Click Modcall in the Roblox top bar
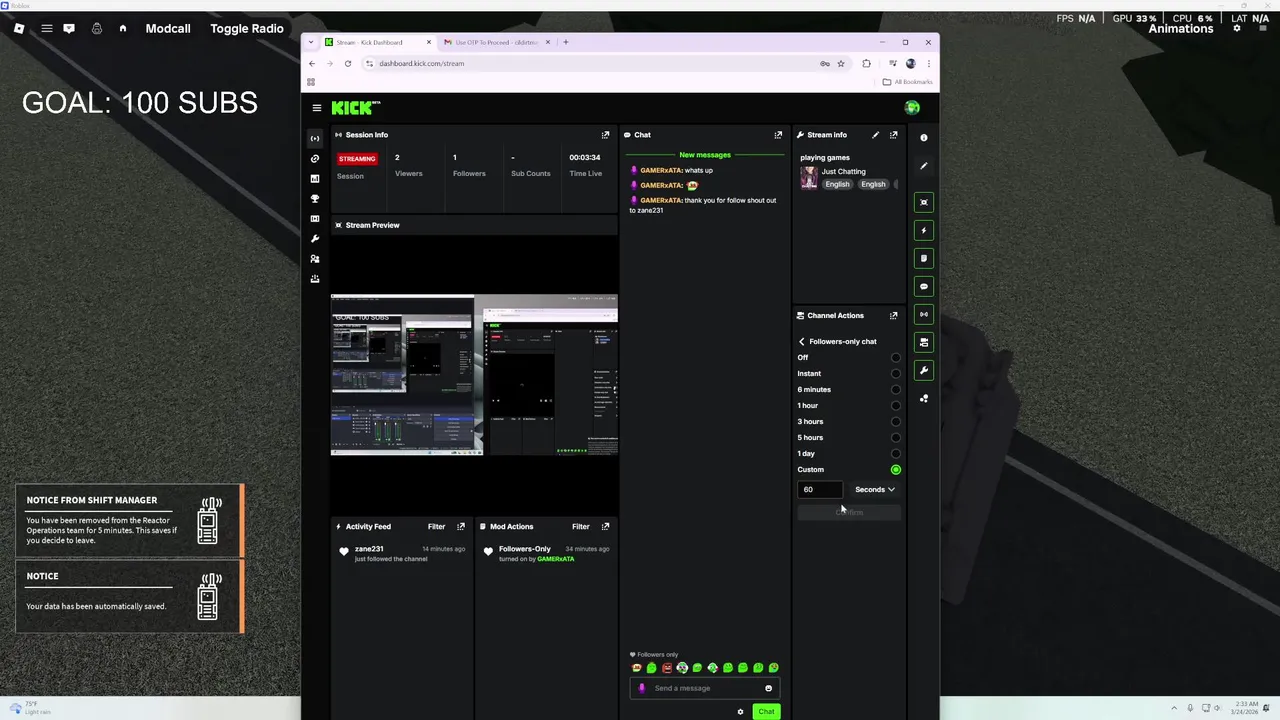This screenshot has height=720, width=1280. [x=168, y=28]
